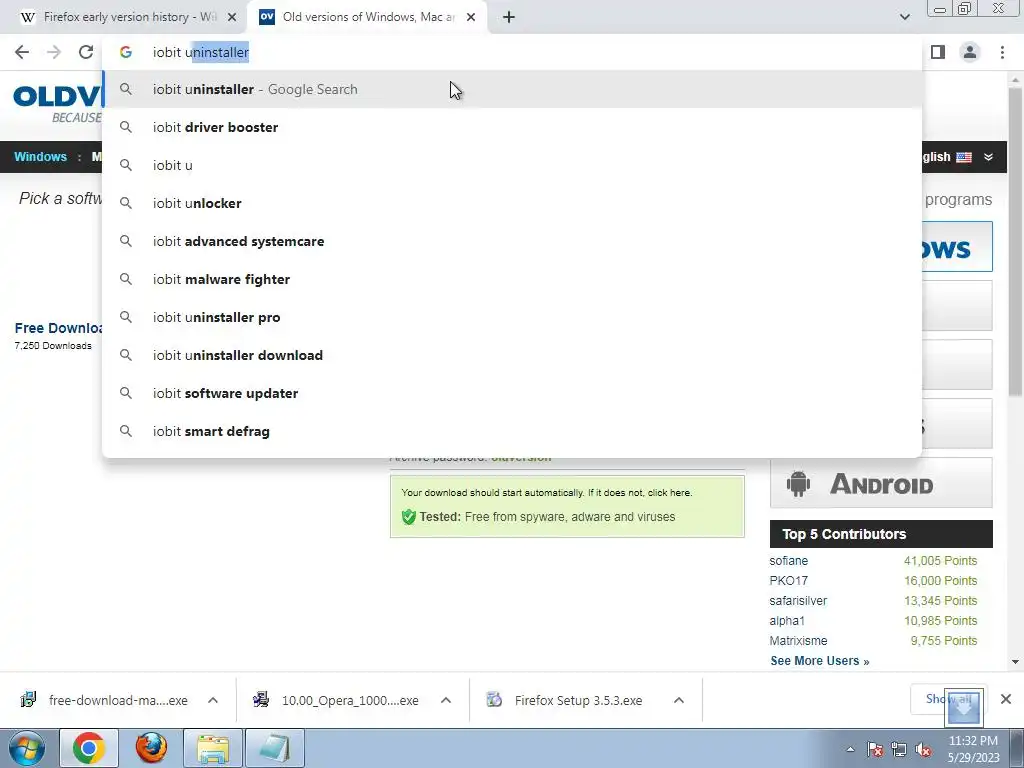Reload the current page
Screen dimensions: 1024x768
pyautogui.click(x=86, y=52)
